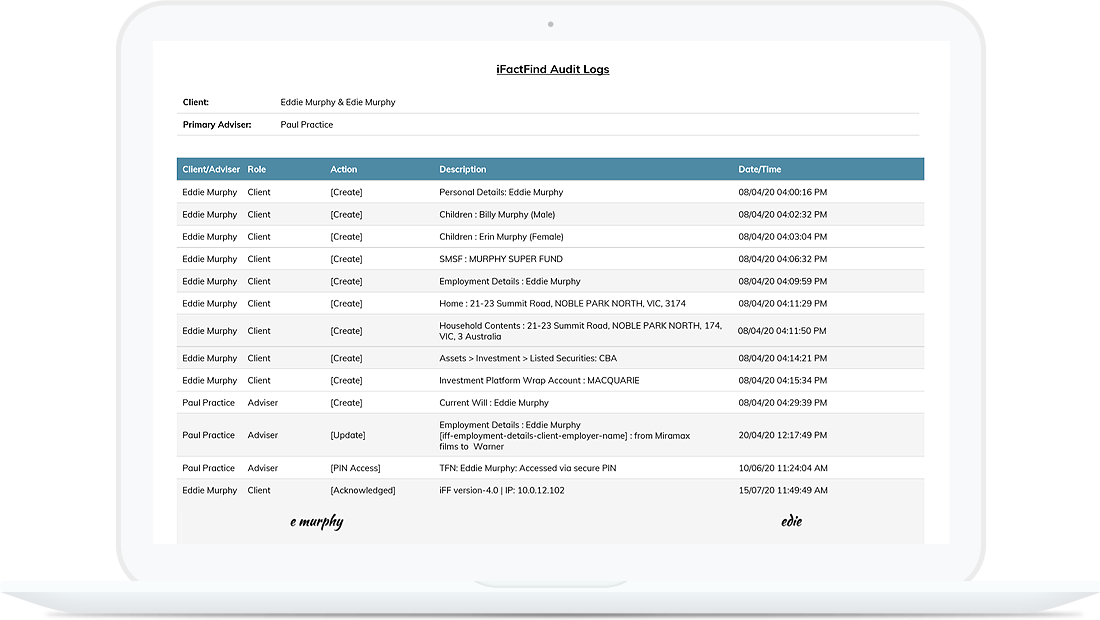The width and height of the screenshot is (1100, 620).
Task: Click the Action column header
Action: pyautogui.click(x=344, y=170)
